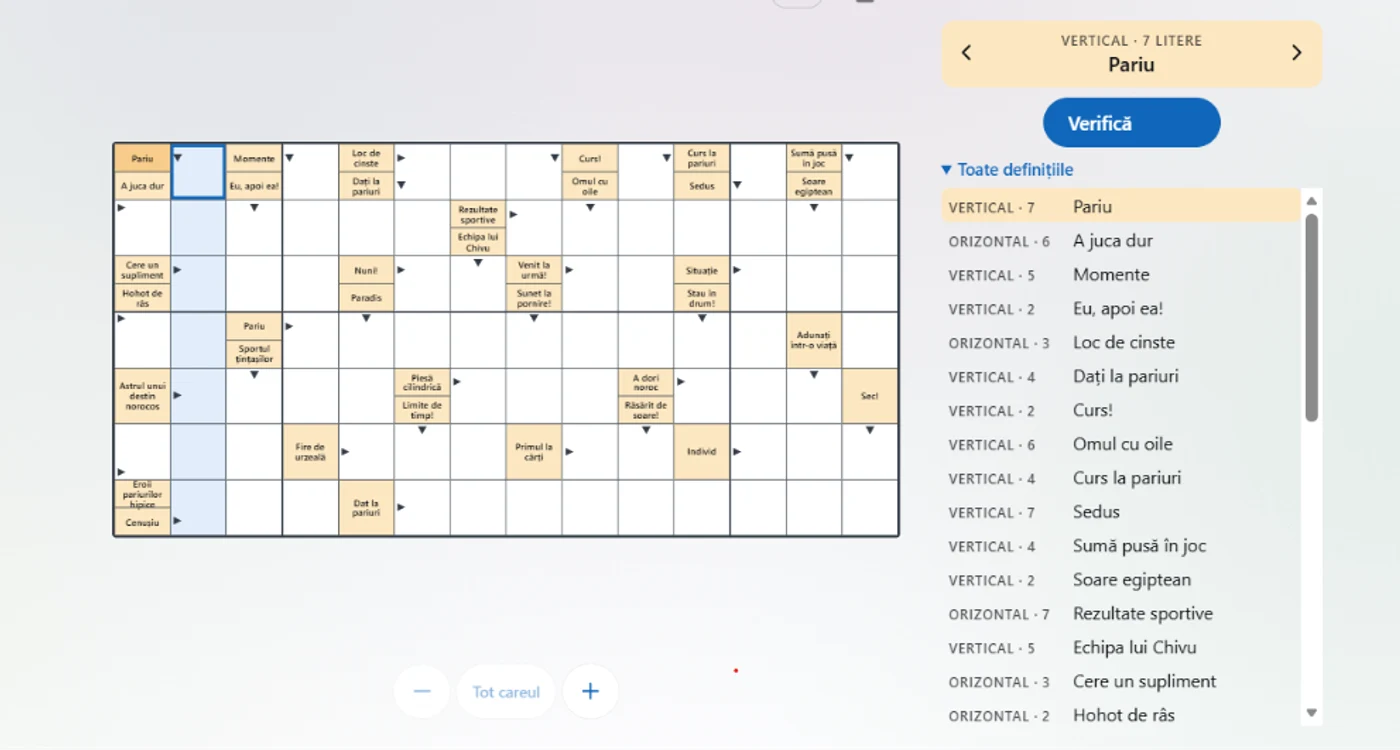
Task: Collapse the Toate definițiile list
Action: (1008, 169)
